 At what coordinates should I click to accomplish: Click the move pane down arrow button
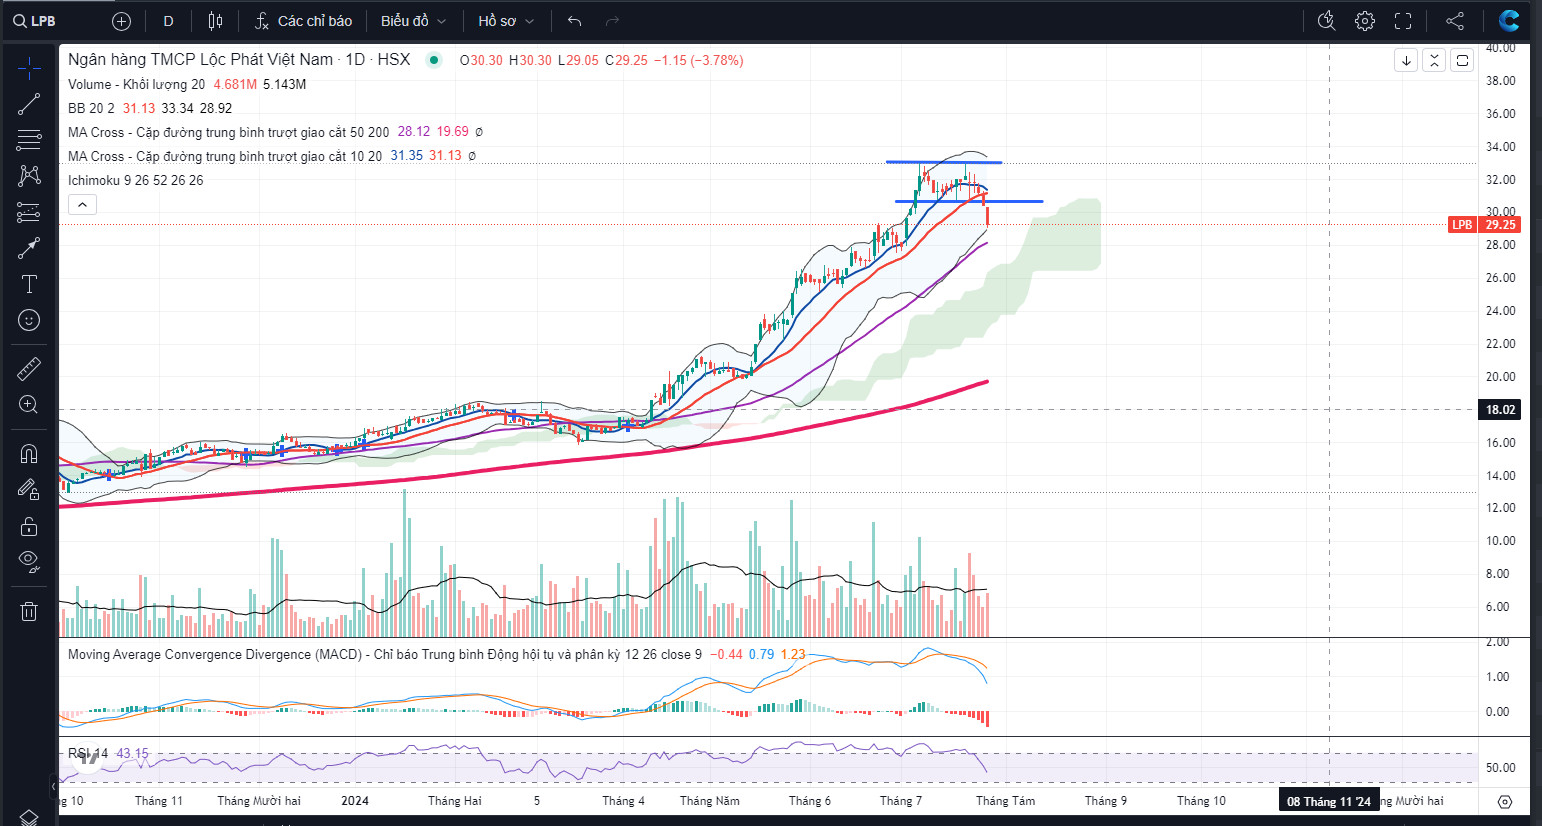[x=1406, y=61]
